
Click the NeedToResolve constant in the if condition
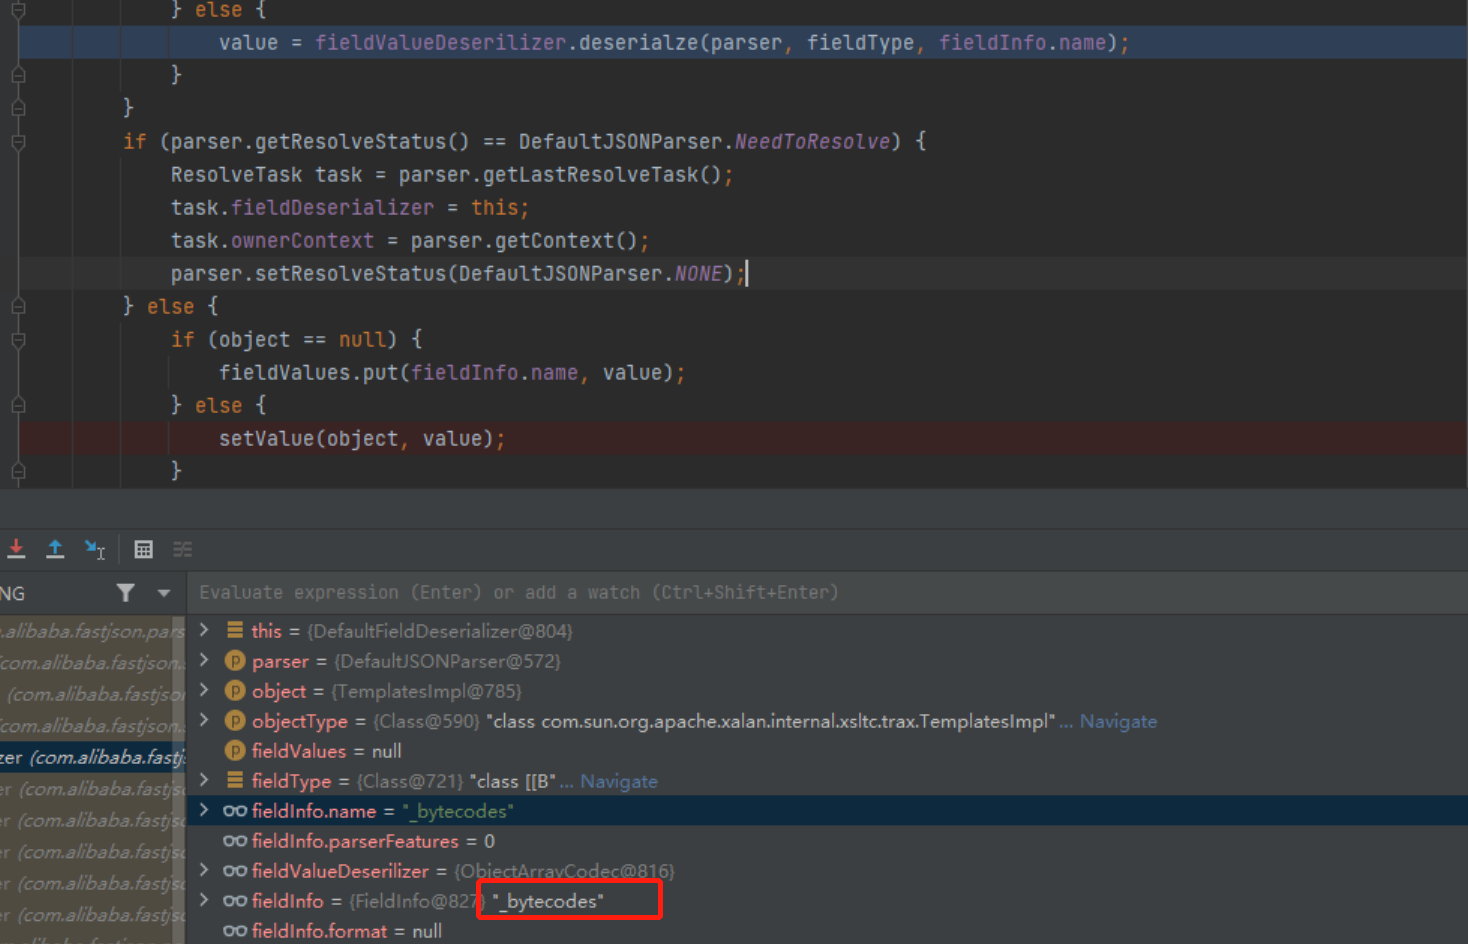(x=812, y=142)
